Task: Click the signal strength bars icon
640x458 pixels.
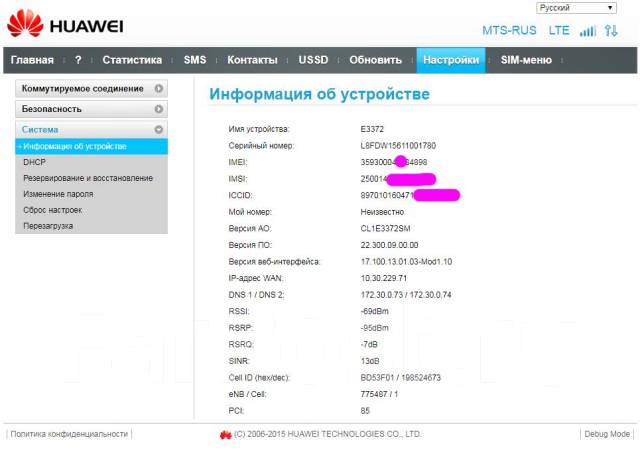Action: pos(588,31)
